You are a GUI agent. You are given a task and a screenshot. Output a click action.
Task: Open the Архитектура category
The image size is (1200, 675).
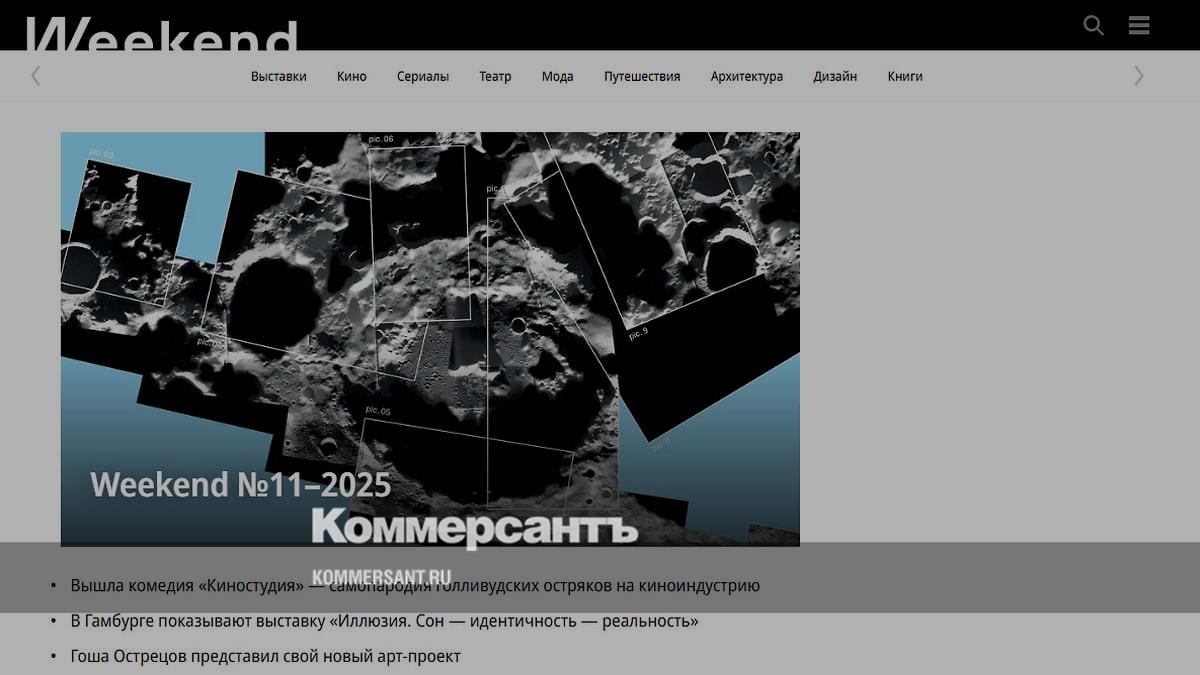click(x=746, y=76)
